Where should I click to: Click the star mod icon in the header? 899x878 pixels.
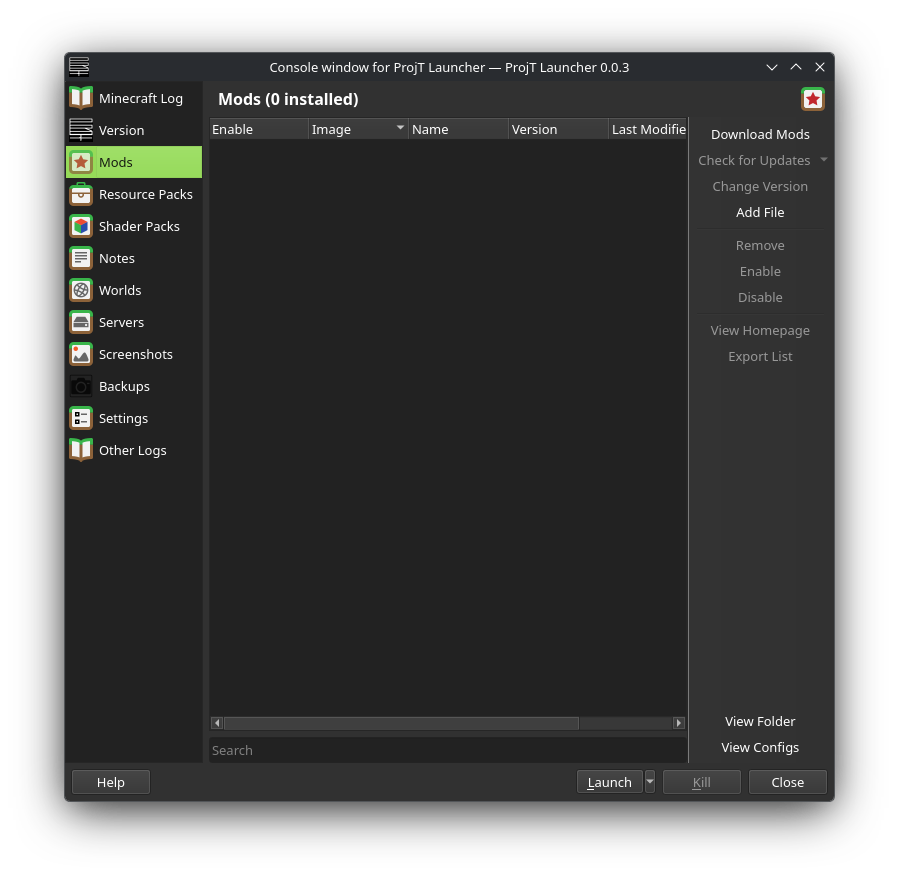point(812,99)
